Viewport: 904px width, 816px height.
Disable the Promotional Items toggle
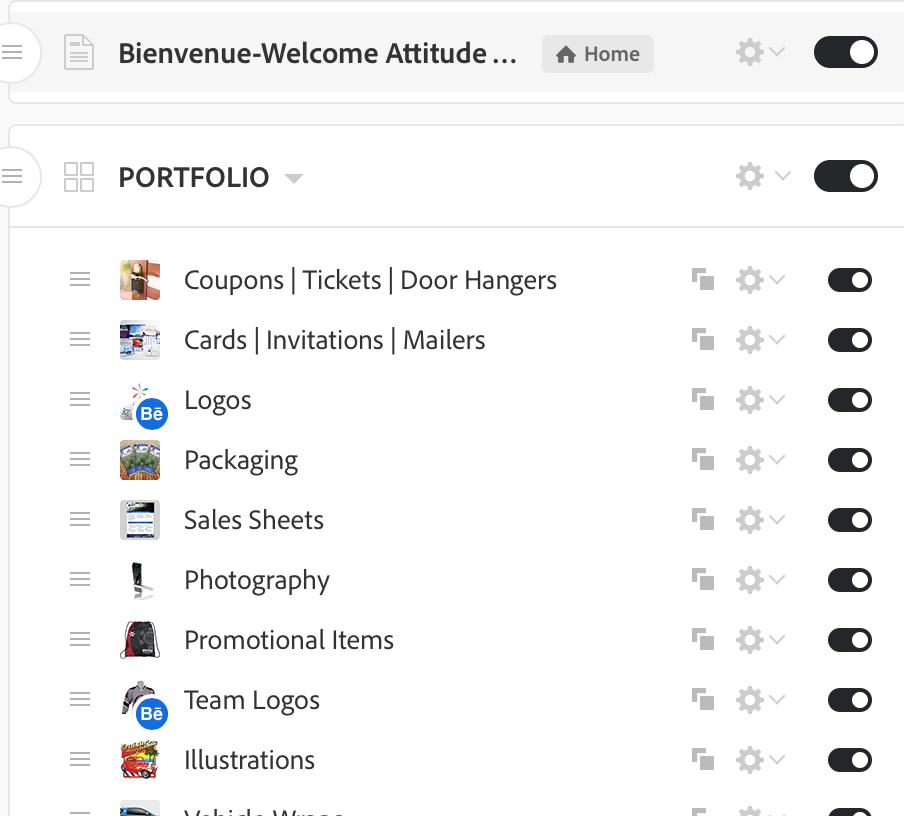click(849, 640)
